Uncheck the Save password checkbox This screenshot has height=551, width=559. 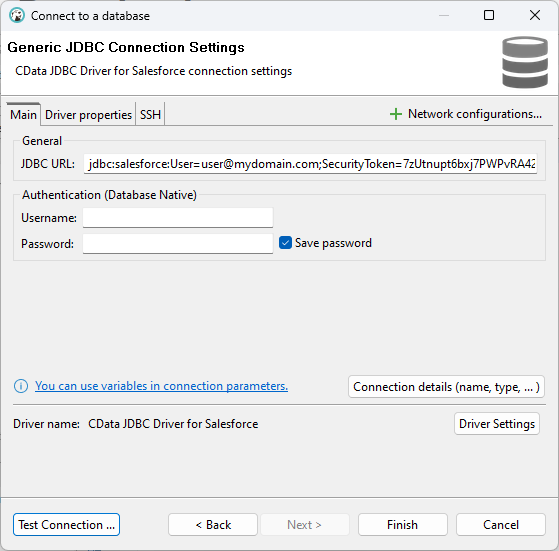click(285, 243)
